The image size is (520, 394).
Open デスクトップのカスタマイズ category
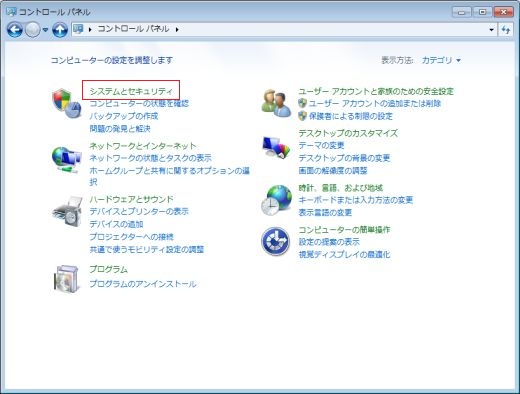coord(348,133)
